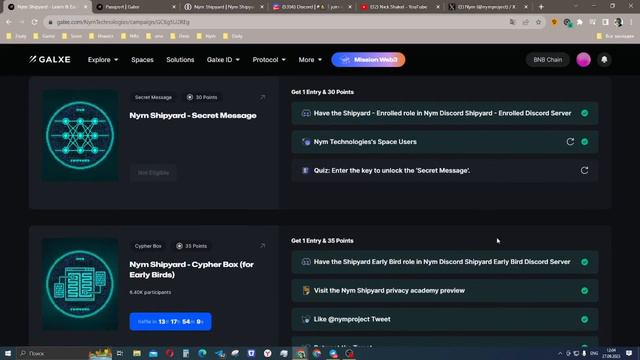The height and width of the screenshot is (360, 640).
Task: Click the Nym Shipyard Cypher Box artwork
Action: 80,284
